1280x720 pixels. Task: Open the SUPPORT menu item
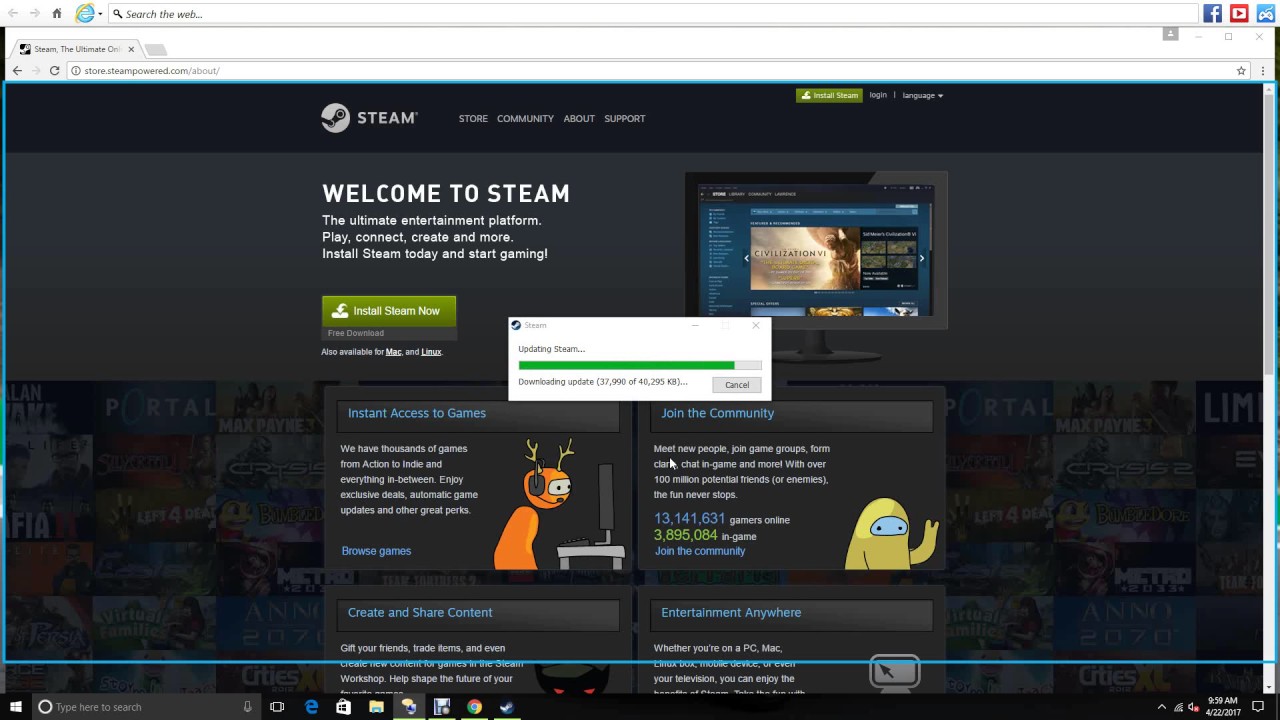[x=624, y=118]
